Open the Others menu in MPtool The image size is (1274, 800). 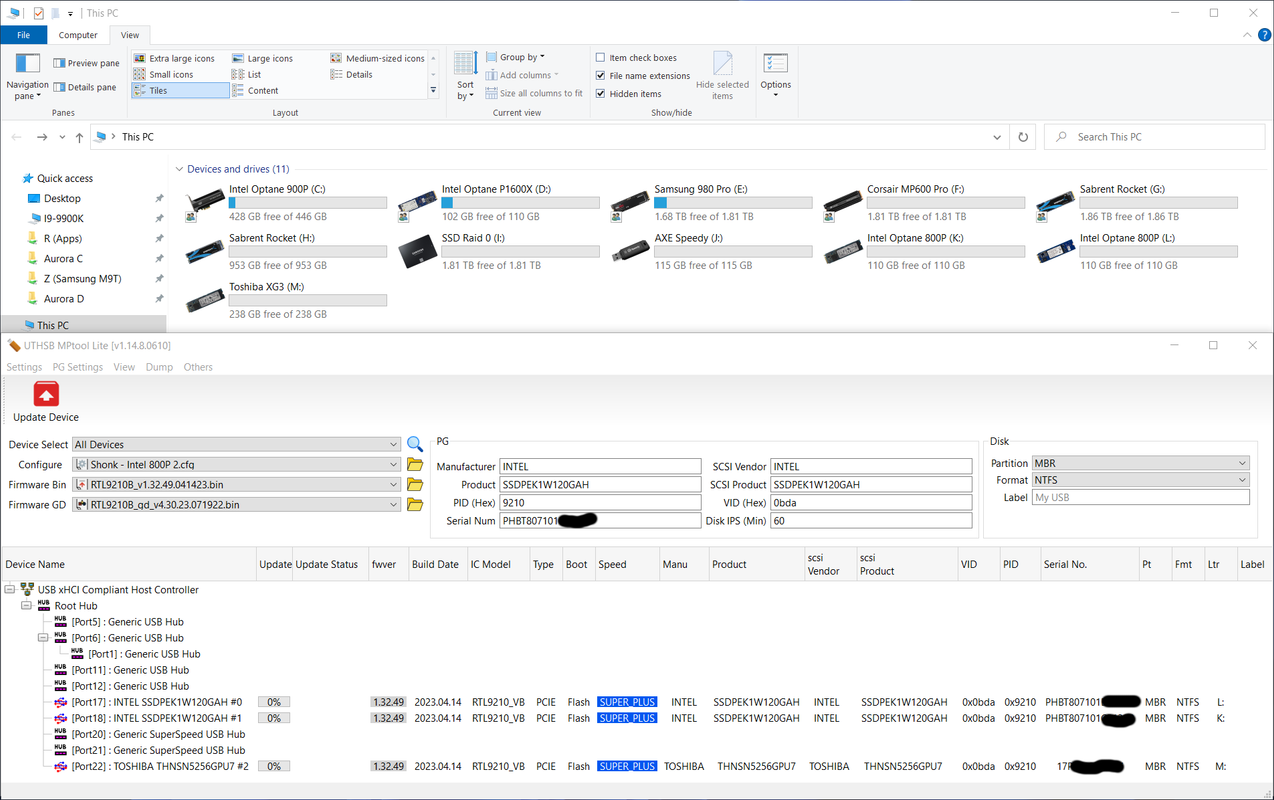coord(198,367)
